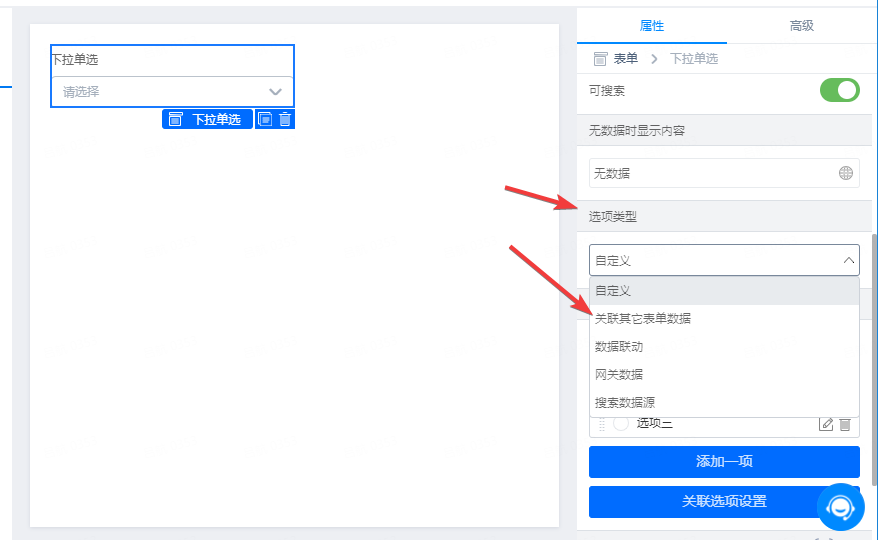Grab the drag handle beside 选项二
This screenshot has width=878, height=540.
pos(602,425)
